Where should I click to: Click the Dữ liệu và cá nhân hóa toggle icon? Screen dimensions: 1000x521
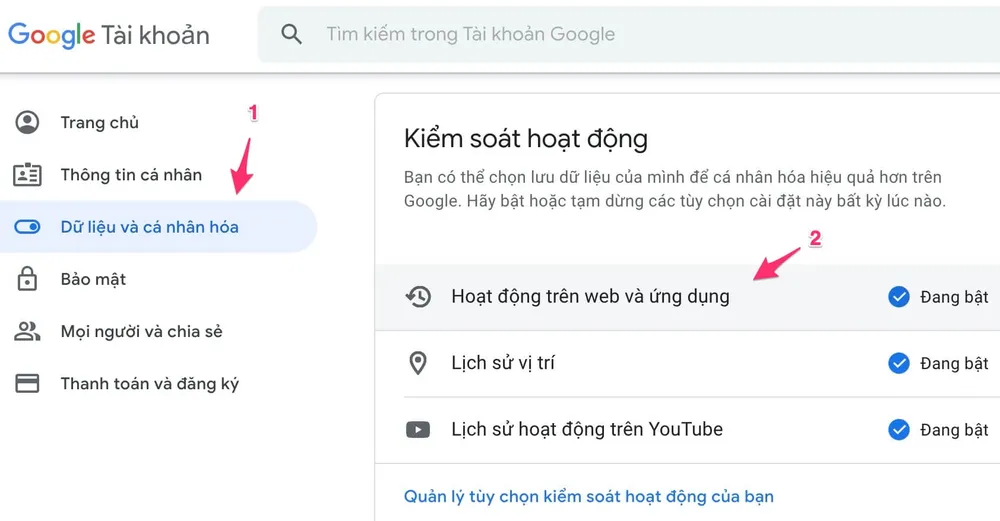click(x=27, y=227)
